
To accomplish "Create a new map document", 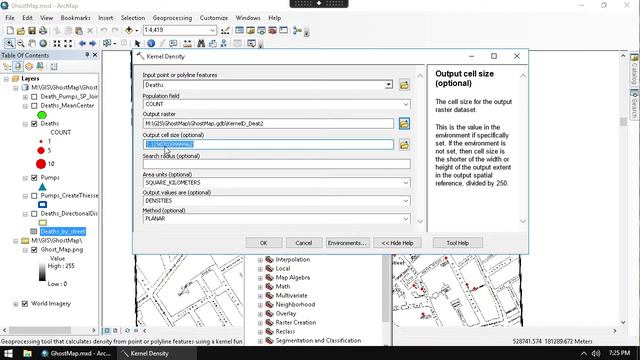I will tap(10, 31).
